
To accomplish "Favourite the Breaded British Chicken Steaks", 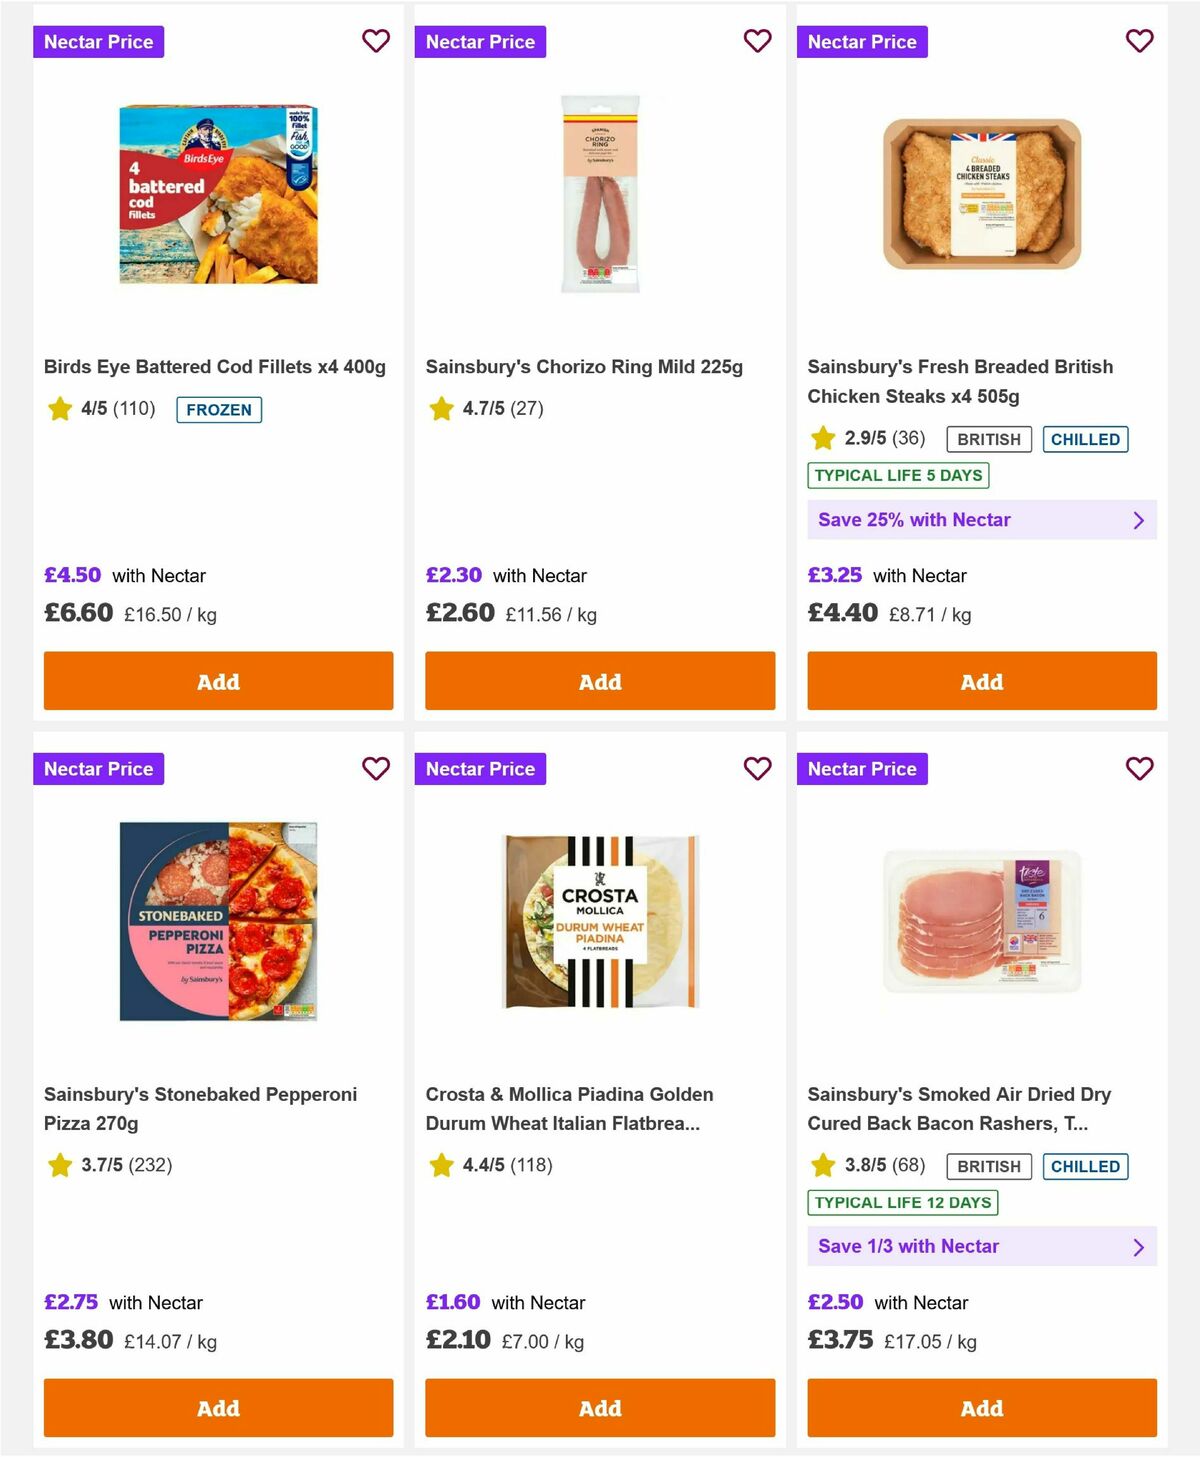I will click(x=1139, y=41).
